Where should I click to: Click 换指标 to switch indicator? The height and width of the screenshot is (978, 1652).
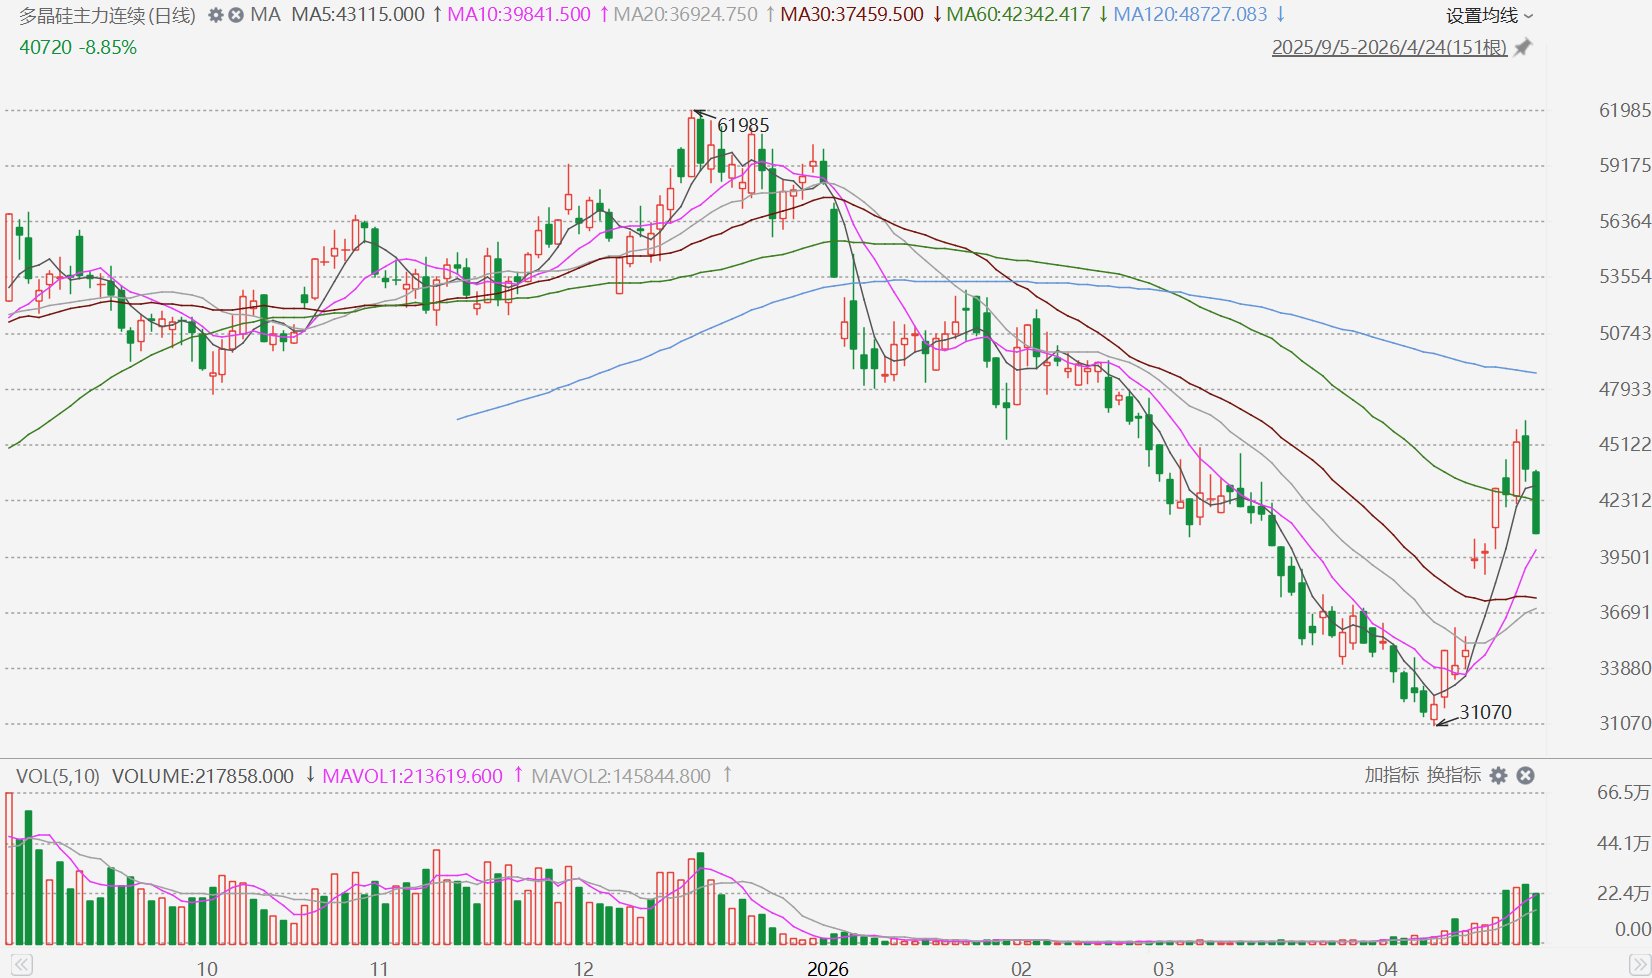click(x=1453, y=775)
